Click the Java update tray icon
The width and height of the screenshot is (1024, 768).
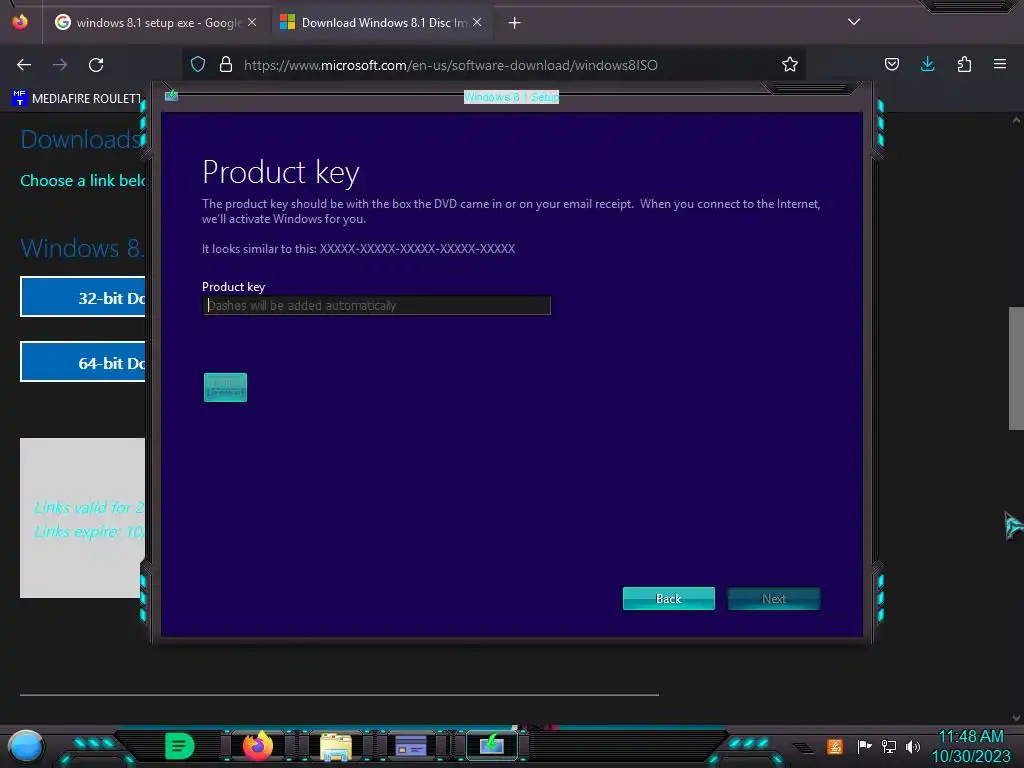(835, 746)
